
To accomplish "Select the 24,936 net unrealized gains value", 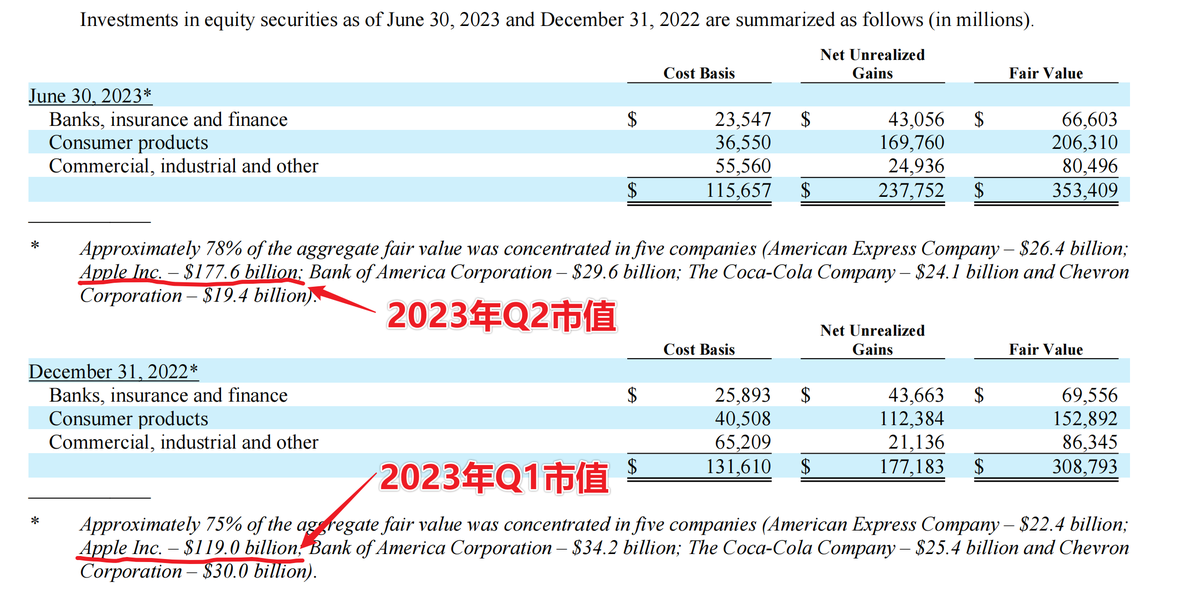I will [x=916, y=167].
